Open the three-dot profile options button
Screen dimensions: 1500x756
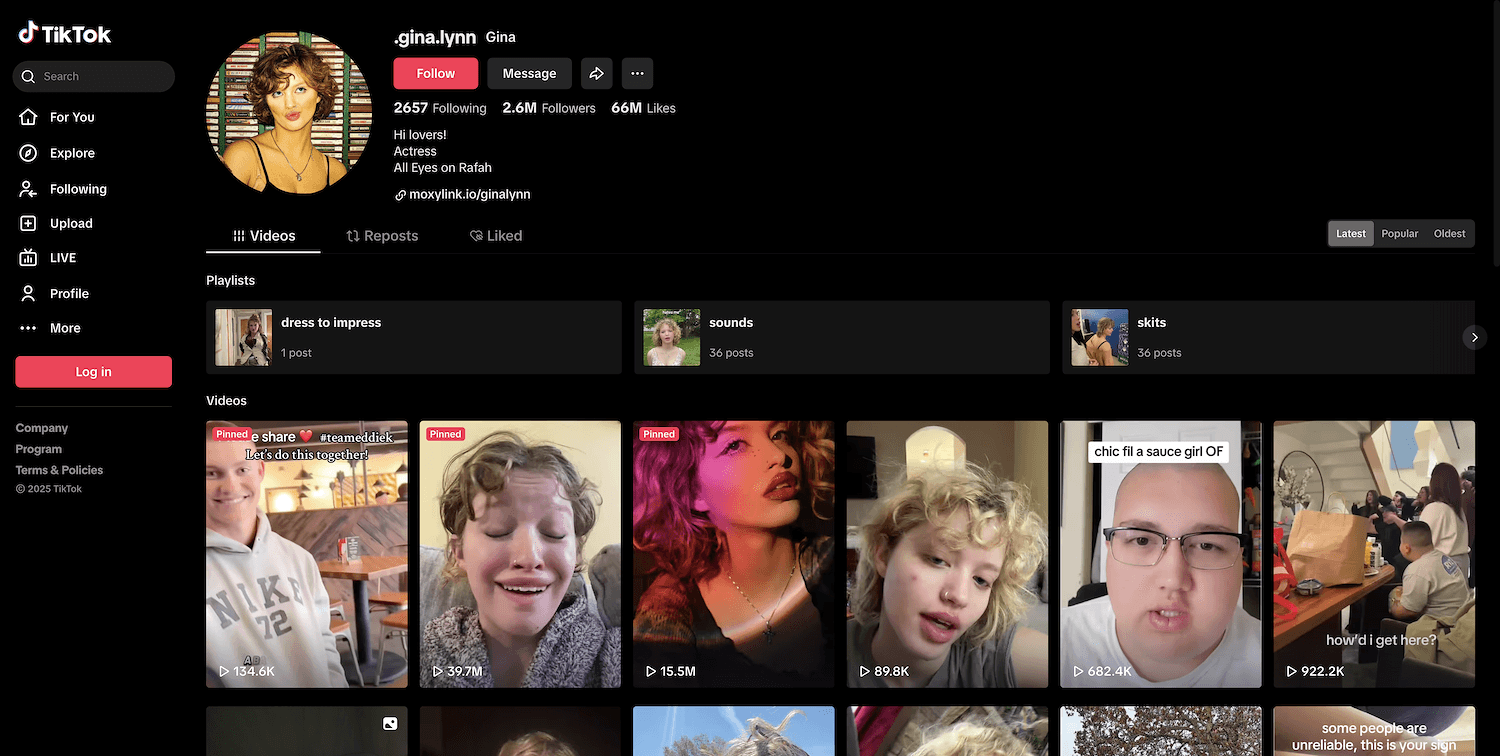(x=637, y=73)
